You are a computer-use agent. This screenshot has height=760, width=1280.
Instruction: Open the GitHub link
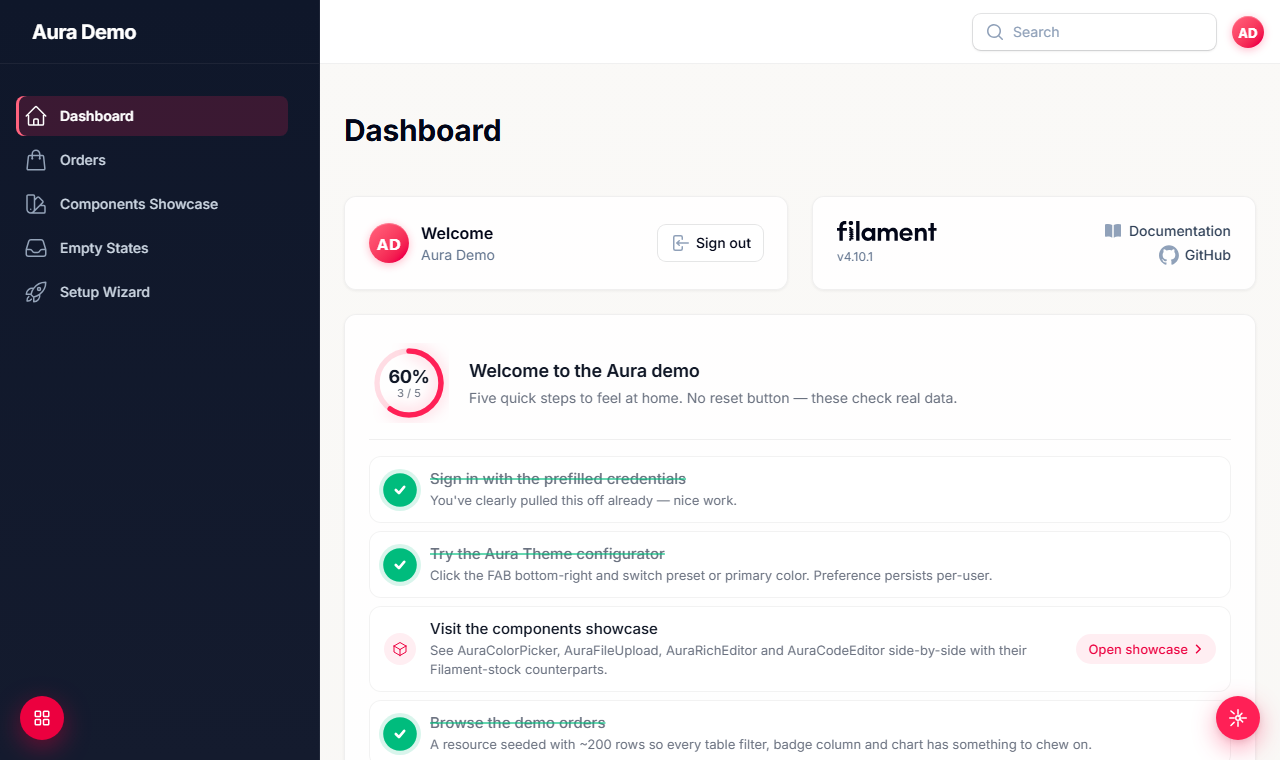coord(1195,255)
